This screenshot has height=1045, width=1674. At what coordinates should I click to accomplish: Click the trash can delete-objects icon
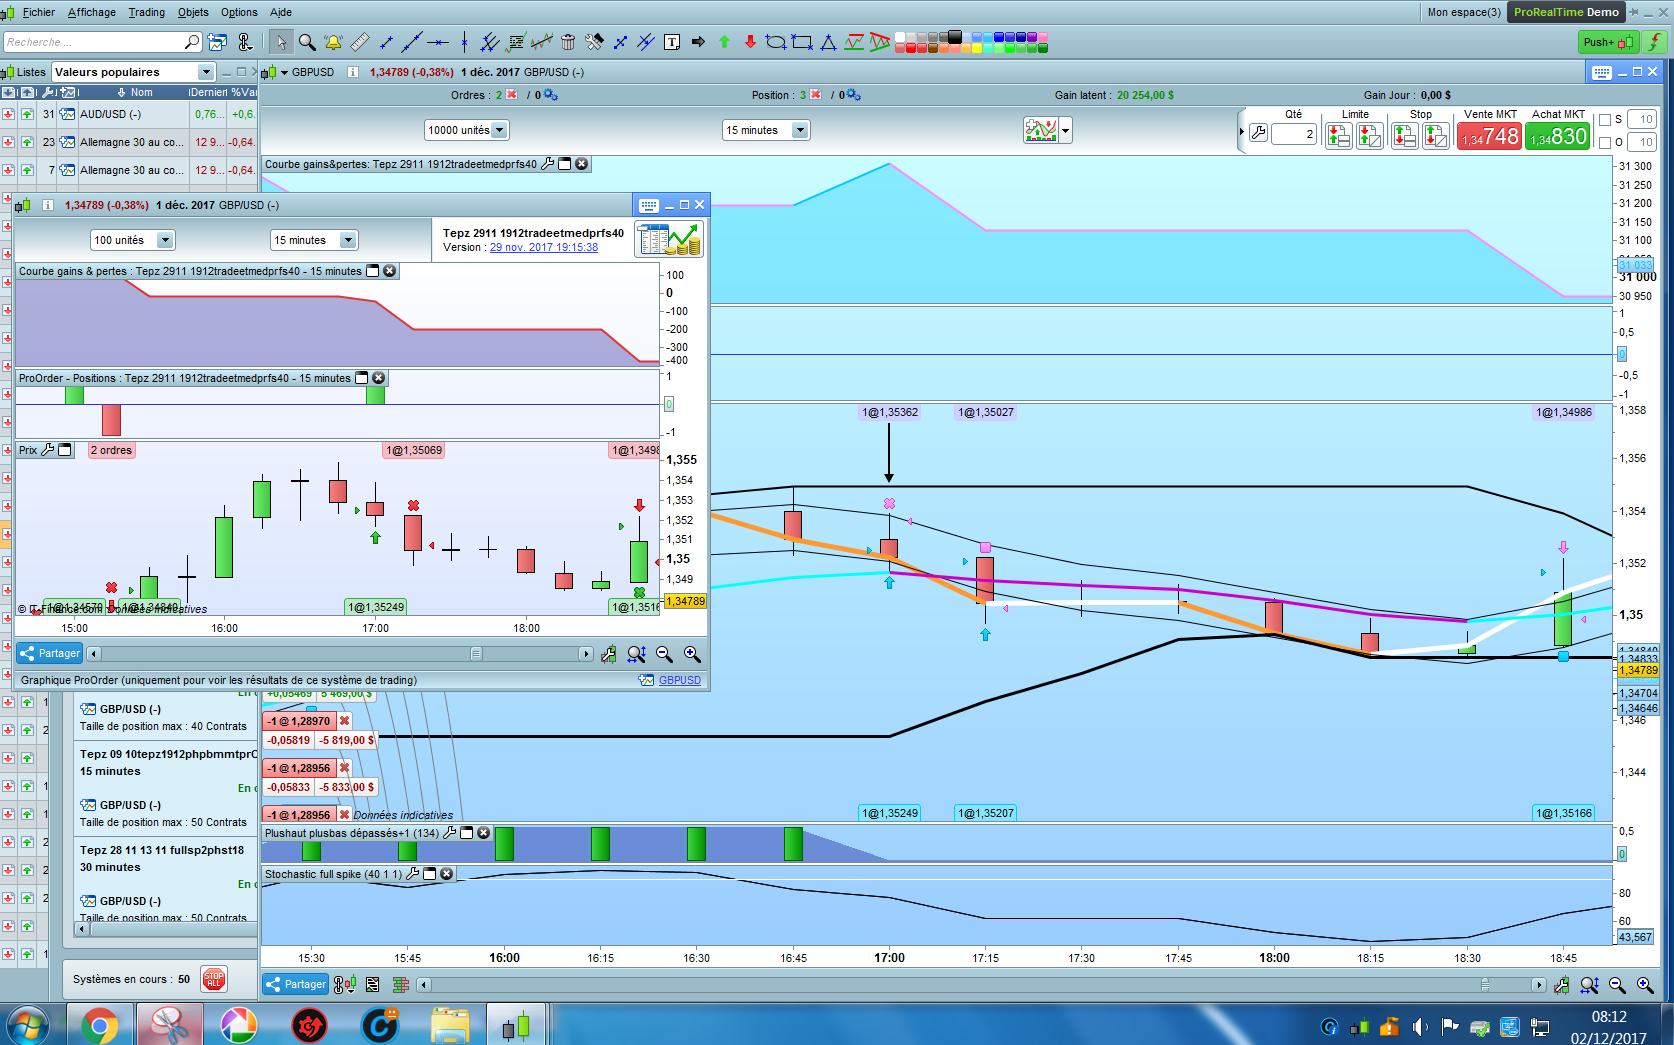[568, 42]
